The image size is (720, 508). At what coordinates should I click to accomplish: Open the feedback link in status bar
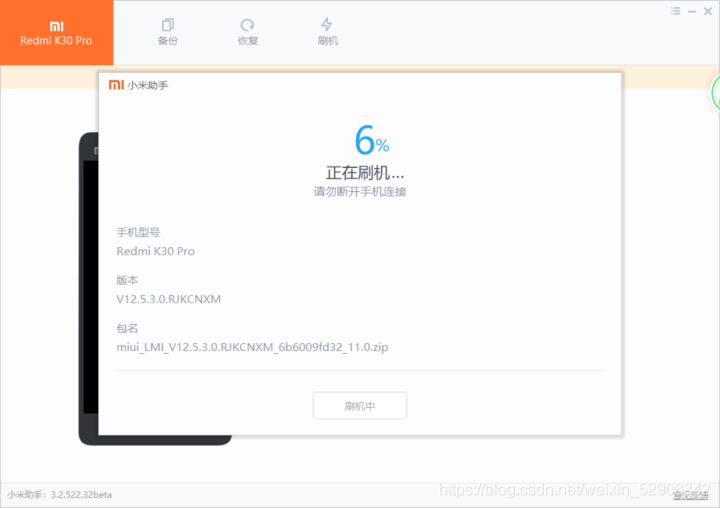[x=691, y=495]
